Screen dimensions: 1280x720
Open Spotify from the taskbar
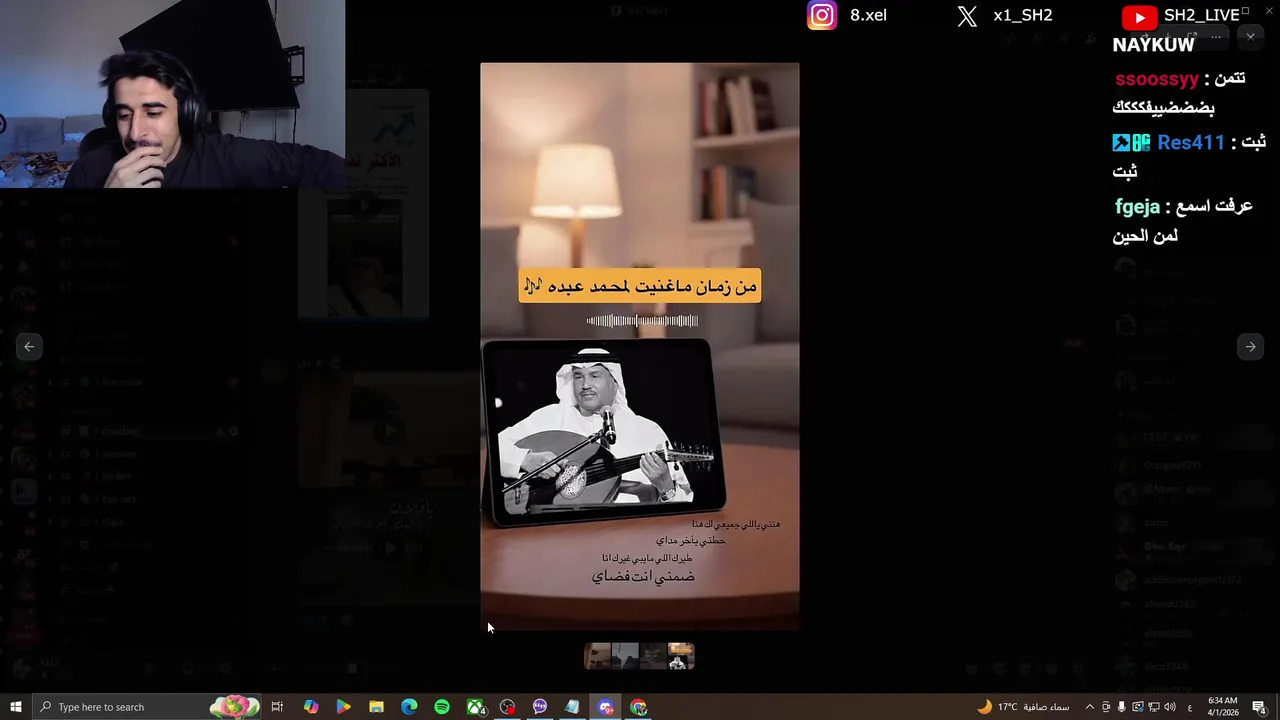442,707
